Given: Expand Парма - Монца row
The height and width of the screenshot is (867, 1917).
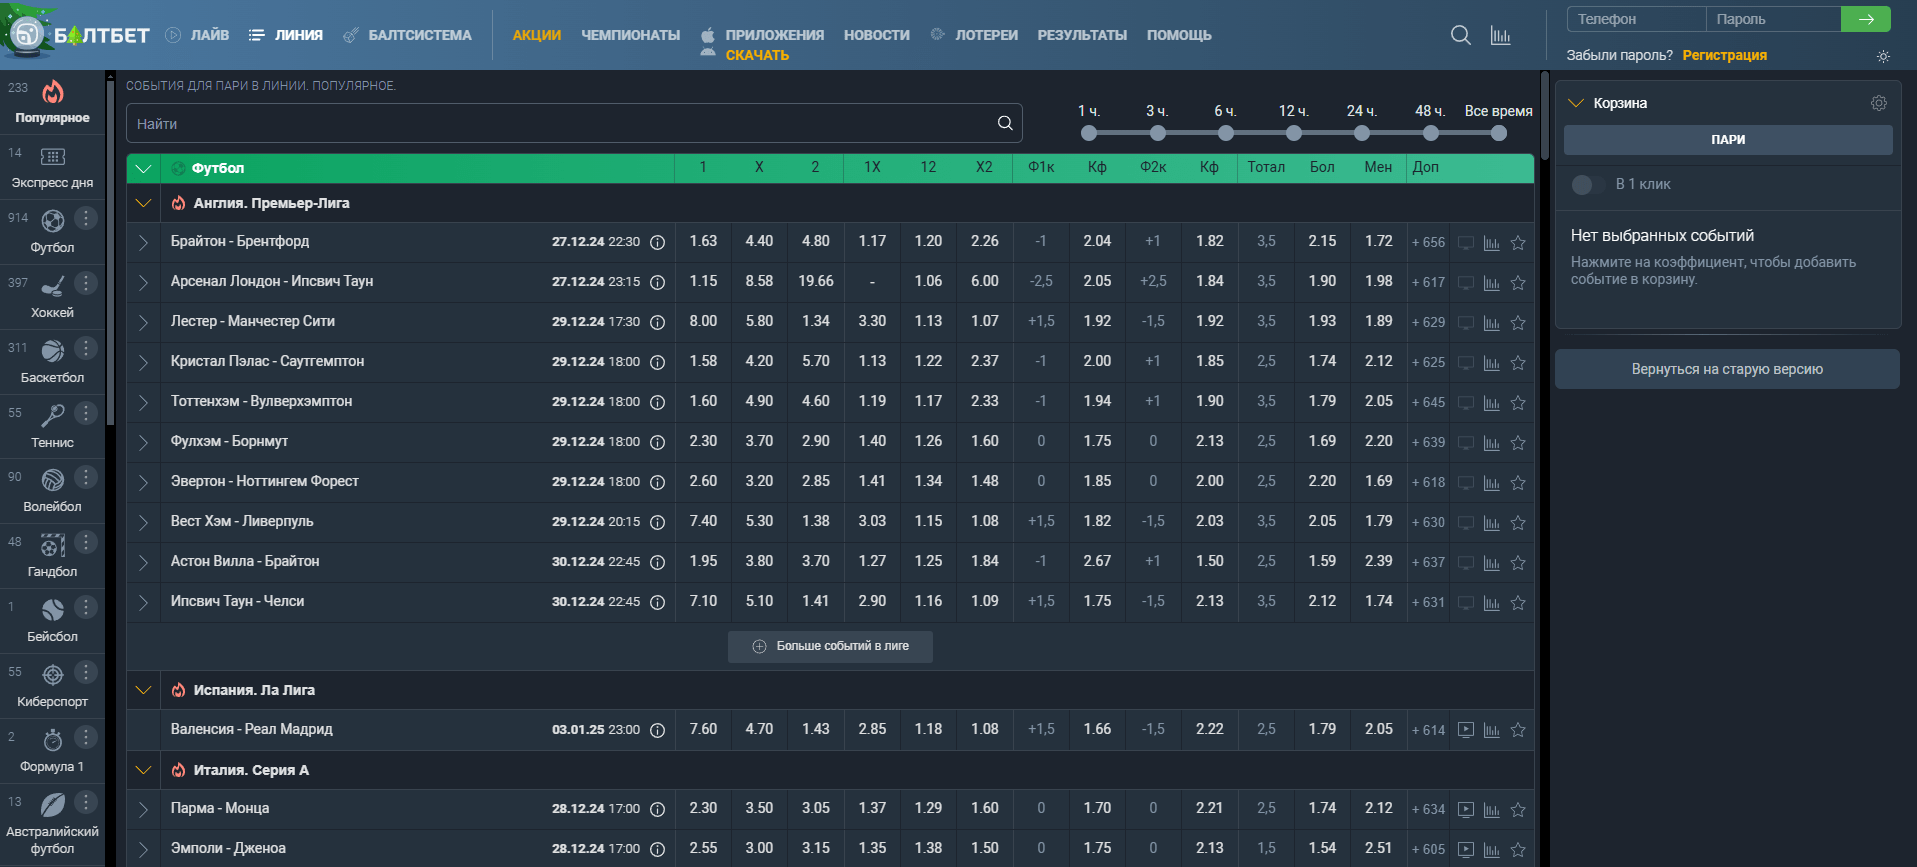Looking at the screenshot, I should tap(143, 809).
